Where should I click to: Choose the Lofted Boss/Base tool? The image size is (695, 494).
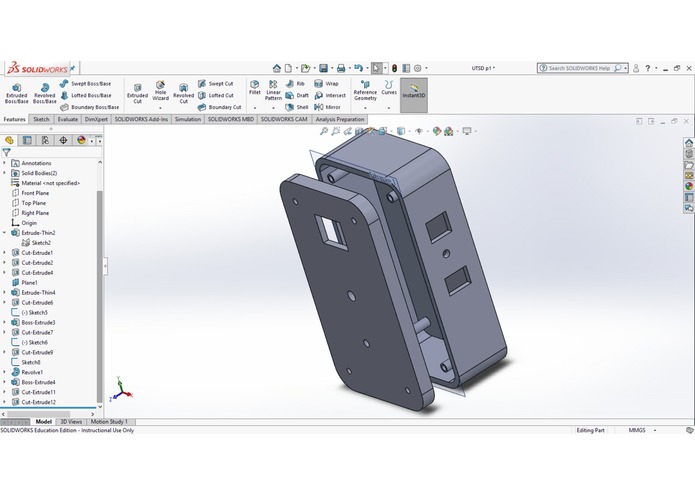pyautogui.click(x=86, y=95)
